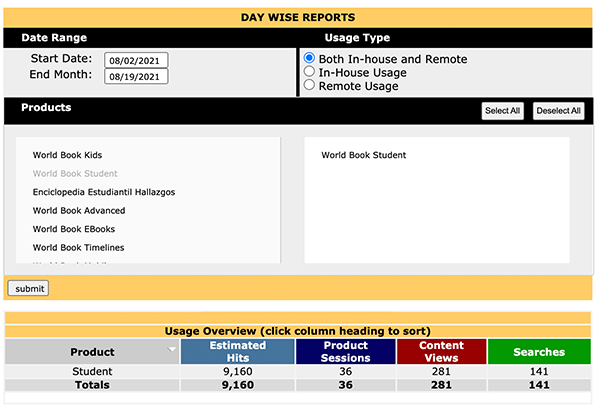Click the Start Date input field
Image resolution: width=600 pixels, height=407 pixels.
136,60
